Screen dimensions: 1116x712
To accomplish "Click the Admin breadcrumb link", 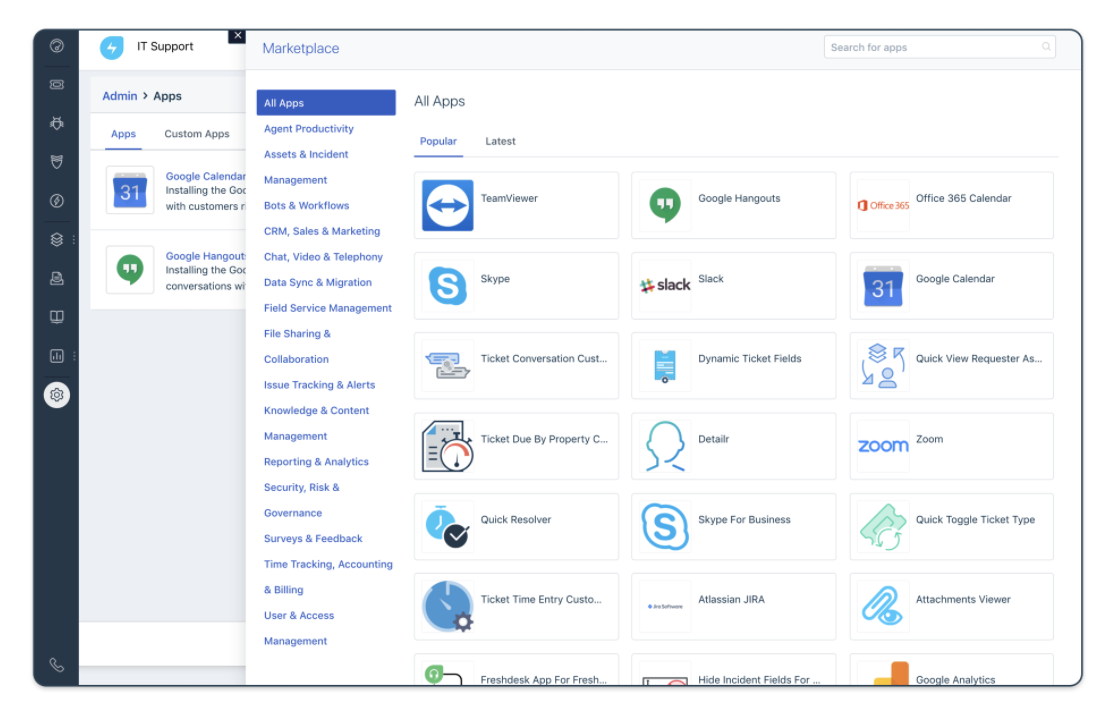I will 119,95.
